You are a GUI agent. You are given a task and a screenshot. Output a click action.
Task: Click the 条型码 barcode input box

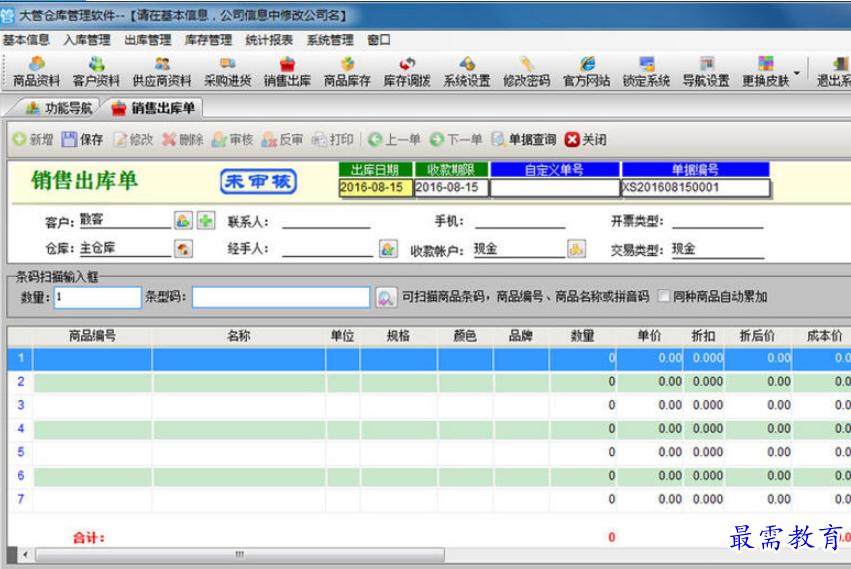click(x=281, y=297)
